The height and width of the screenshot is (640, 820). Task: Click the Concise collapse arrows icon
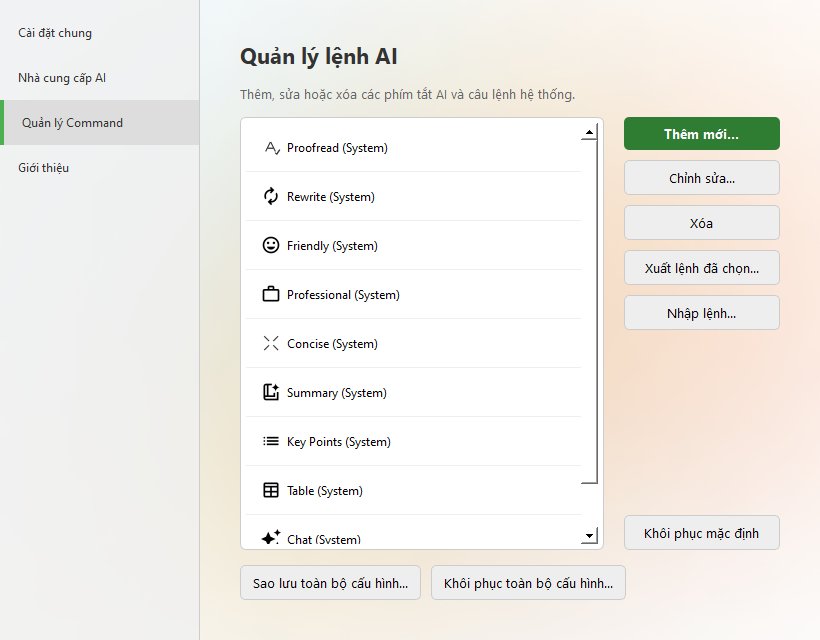pyautogui.click(x=271, y=343)
